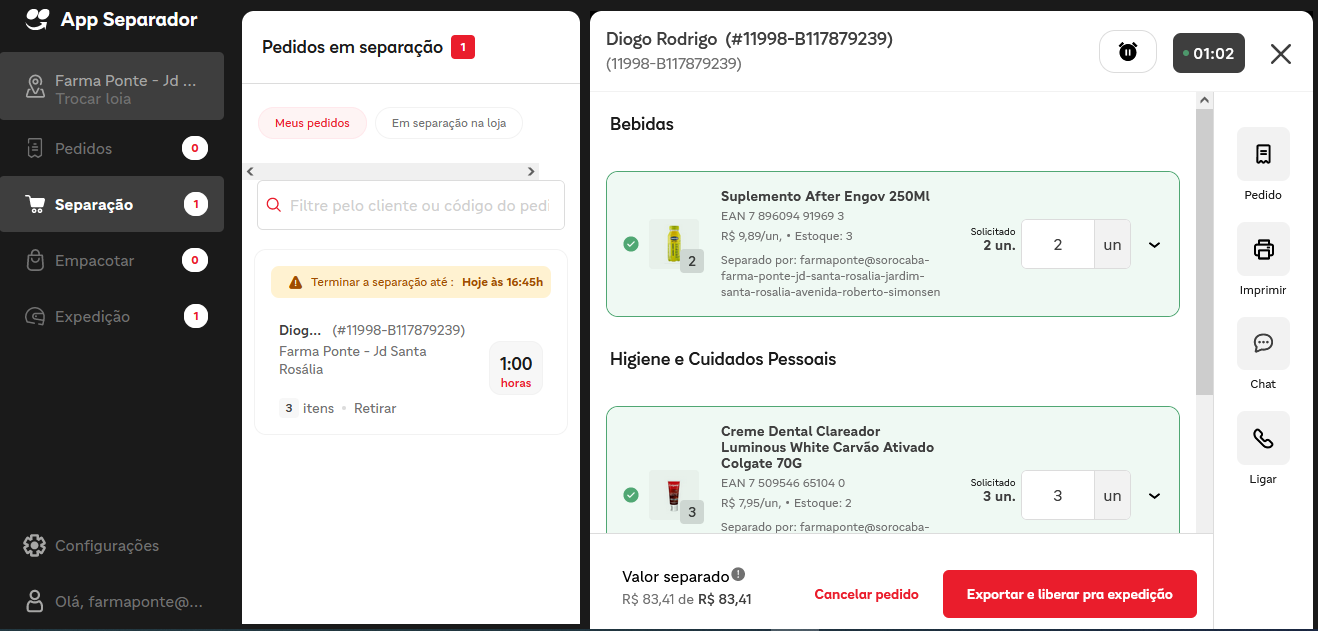Click the Pedido receipt icon
1318x631 pixels.
pos(1263,154)
